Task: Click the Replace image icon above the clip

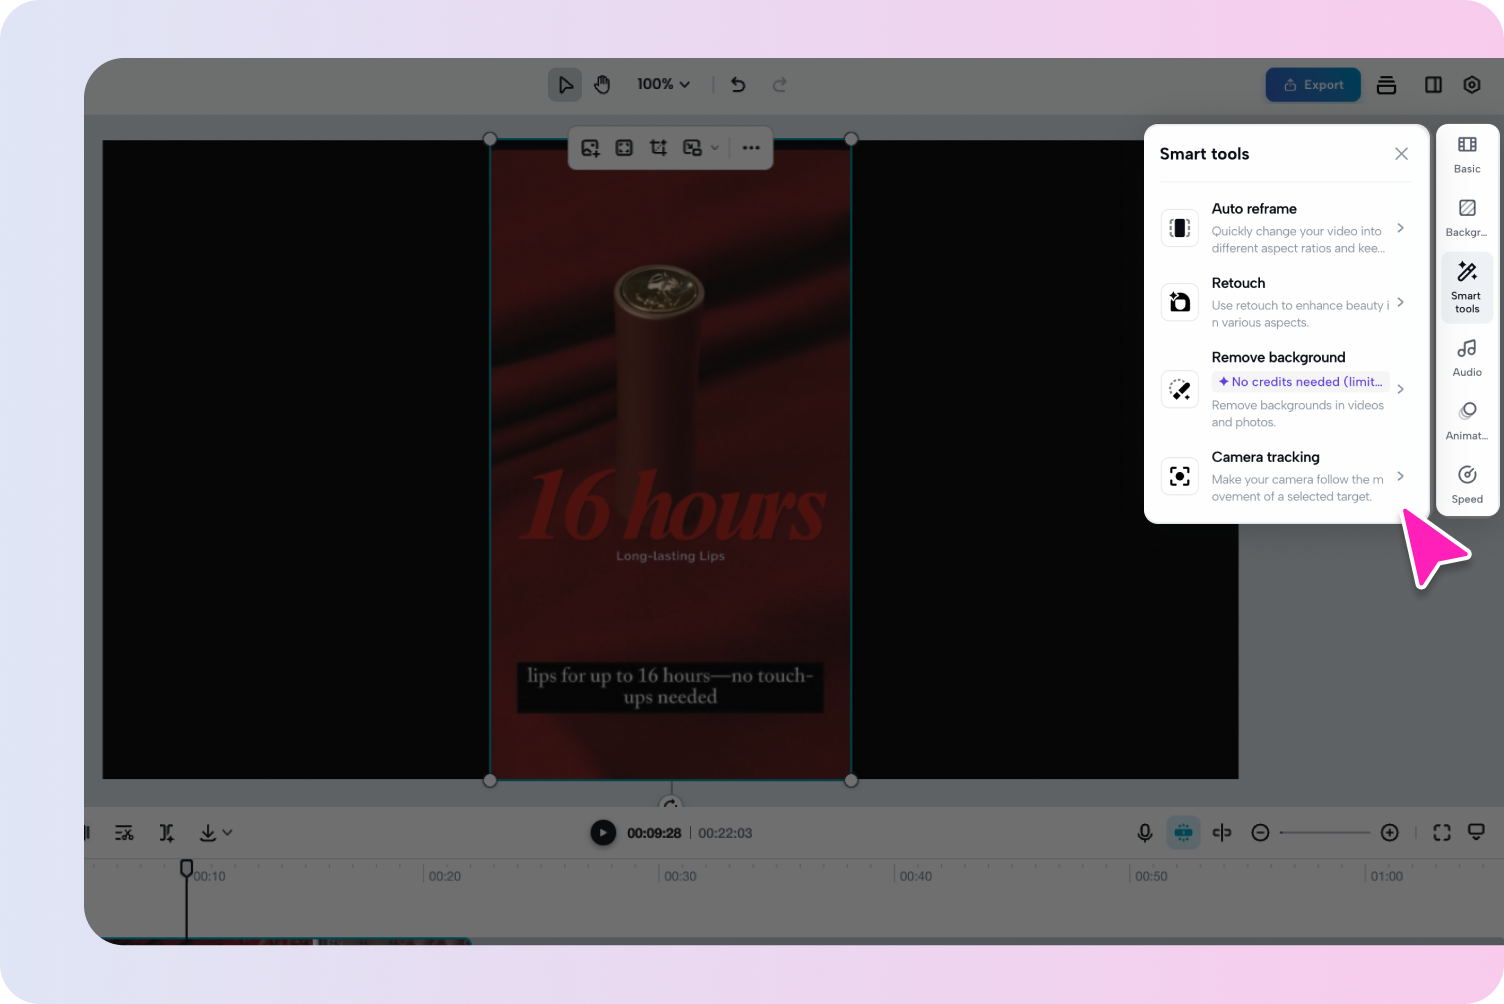Action: [590, 147]
